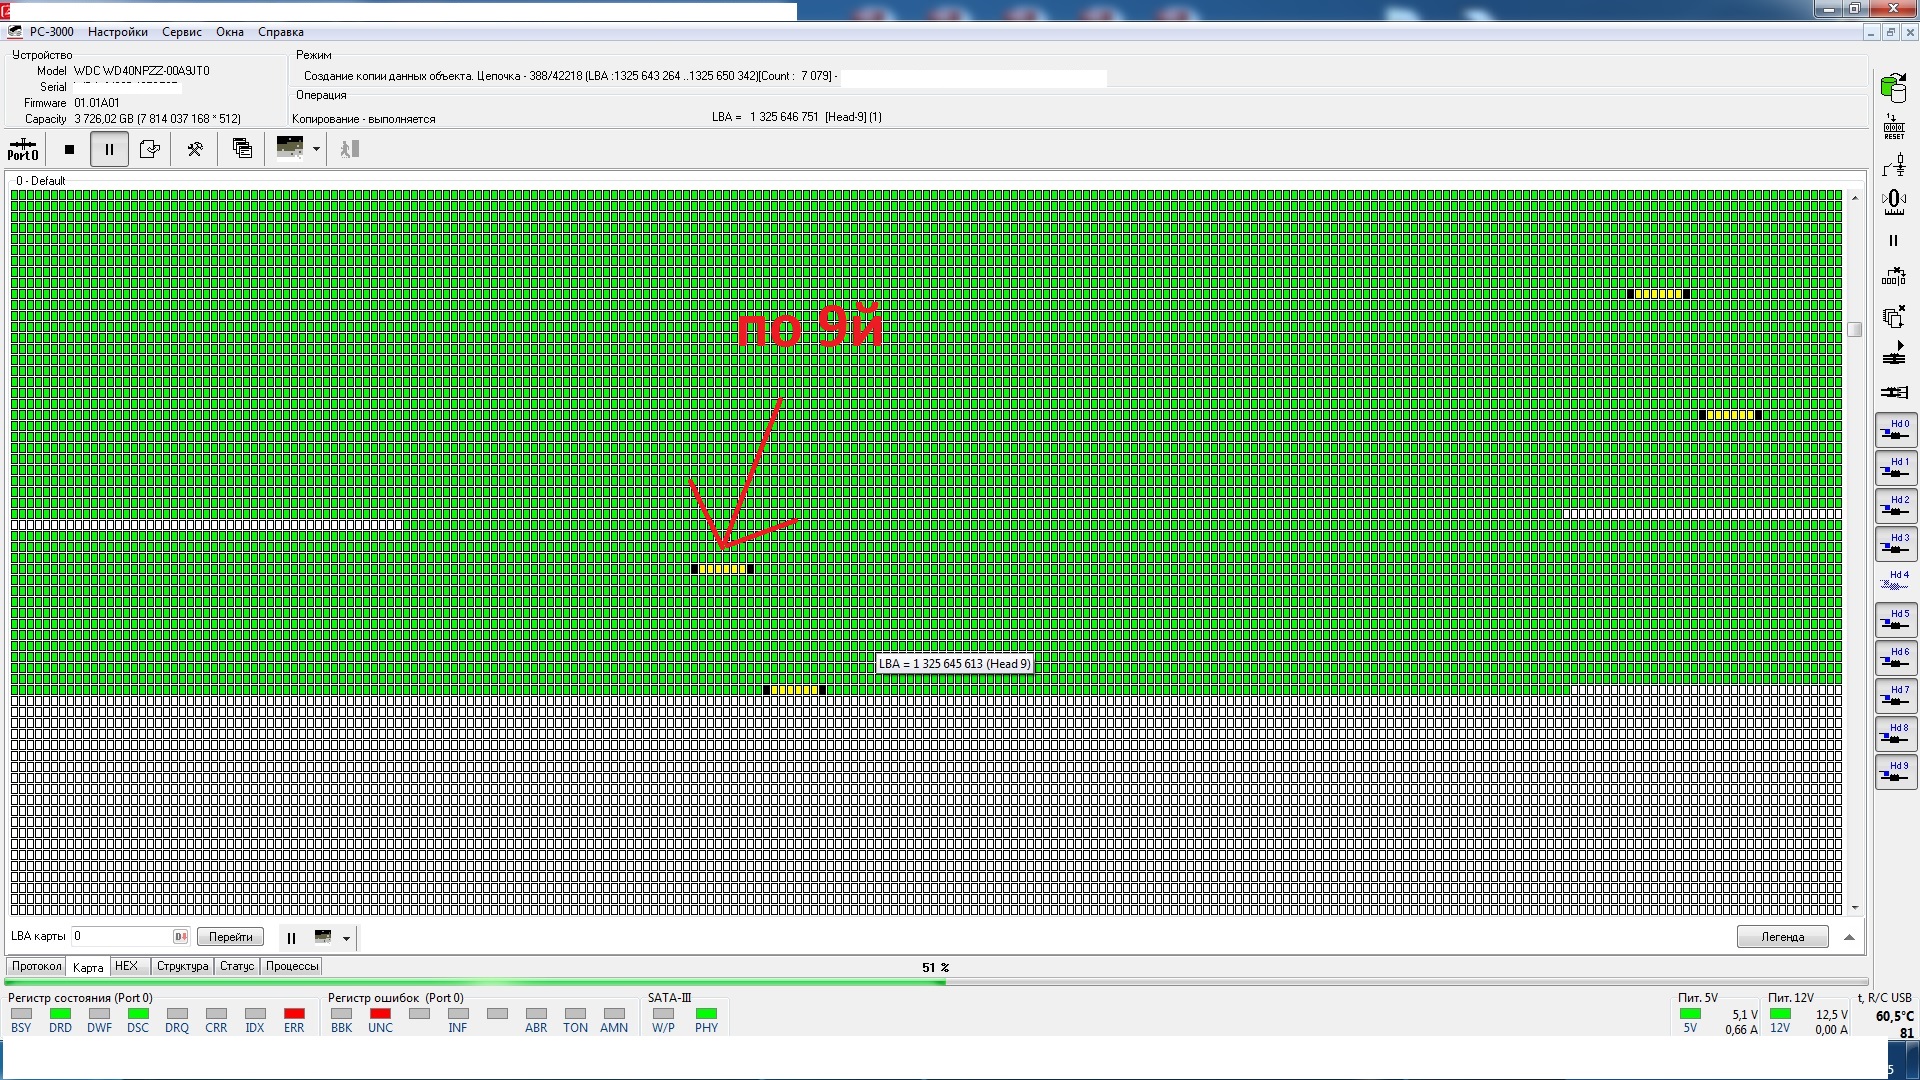Click the Перейти button

point(231,937)
